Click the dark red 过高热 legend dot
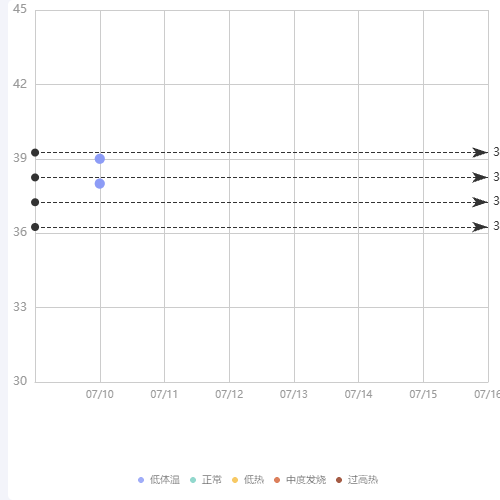 click(339, 480)
